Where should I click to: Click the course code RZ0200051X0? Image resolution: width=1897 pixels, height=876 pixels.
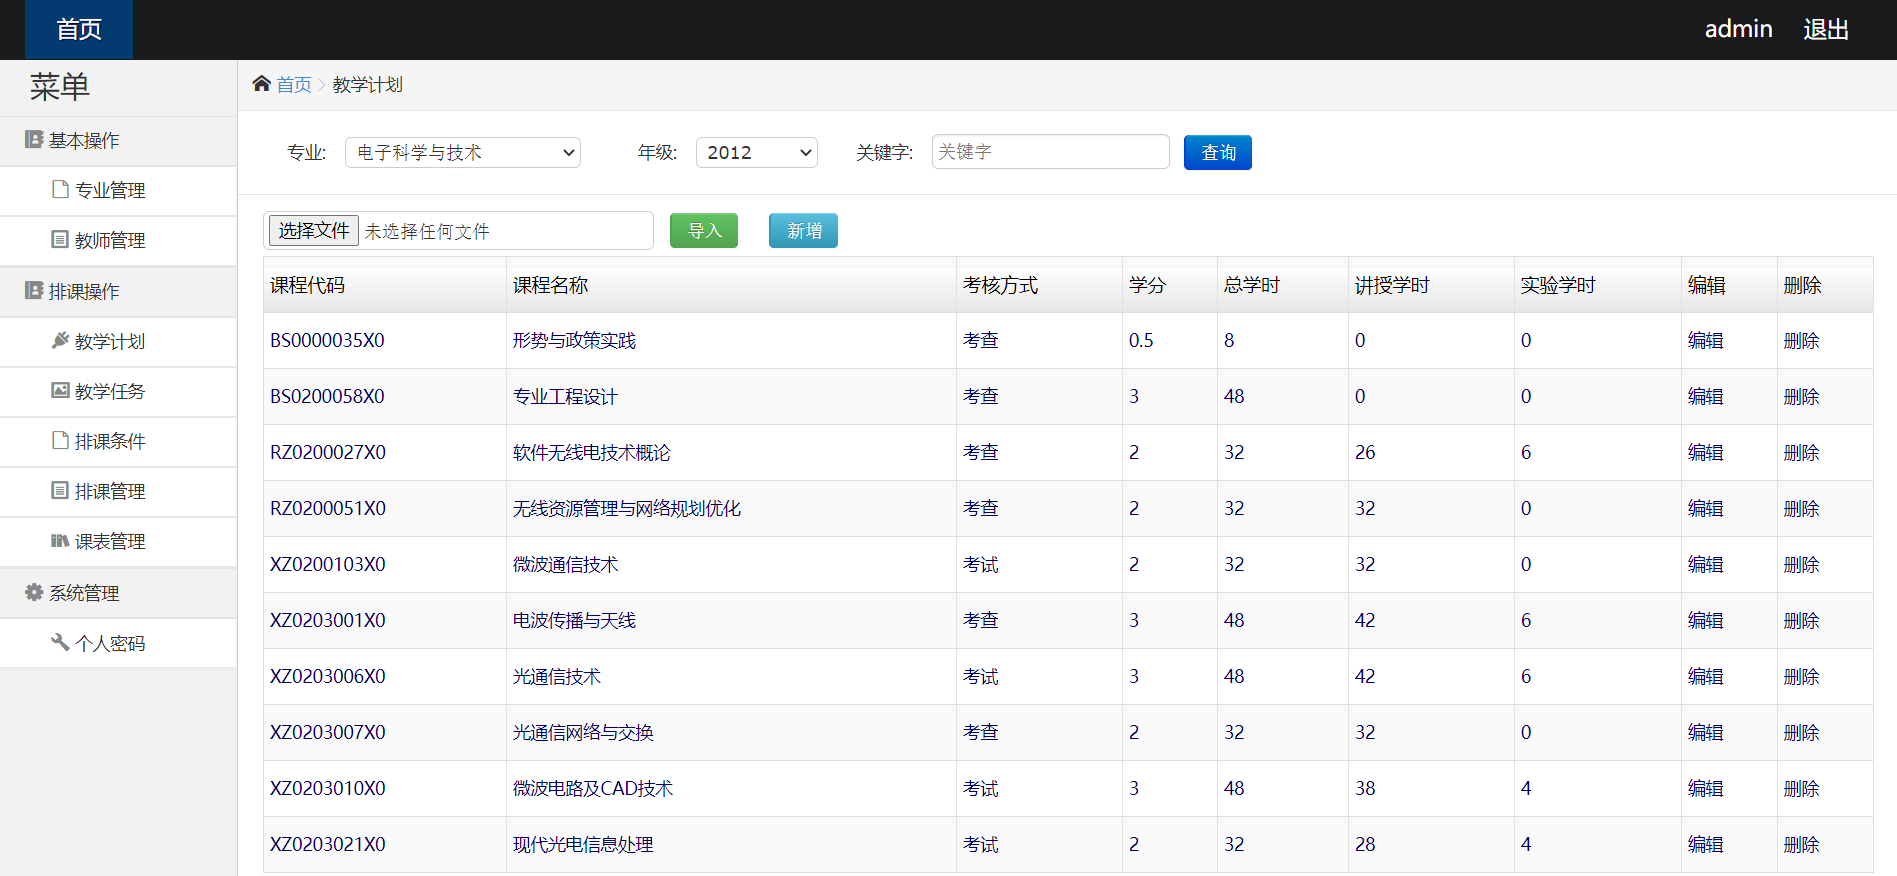(x=328, y=509)
